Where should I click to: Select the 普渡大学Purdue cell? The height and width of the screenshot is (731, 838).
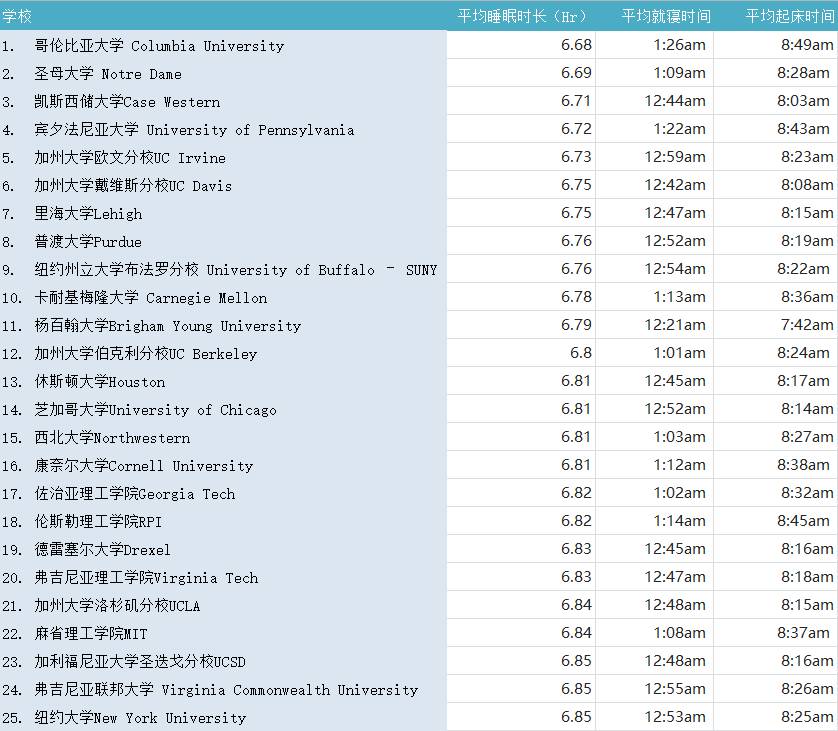(x=88, y=242)
